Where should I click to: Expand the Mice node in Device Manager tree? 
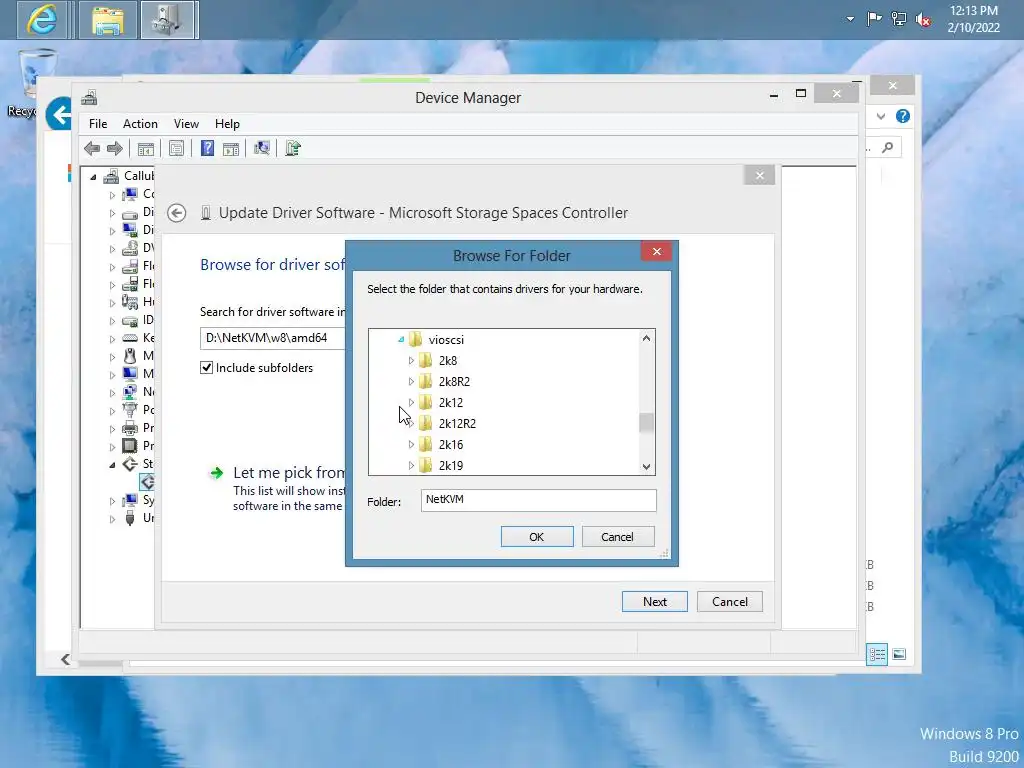click(x=112, y=357)
